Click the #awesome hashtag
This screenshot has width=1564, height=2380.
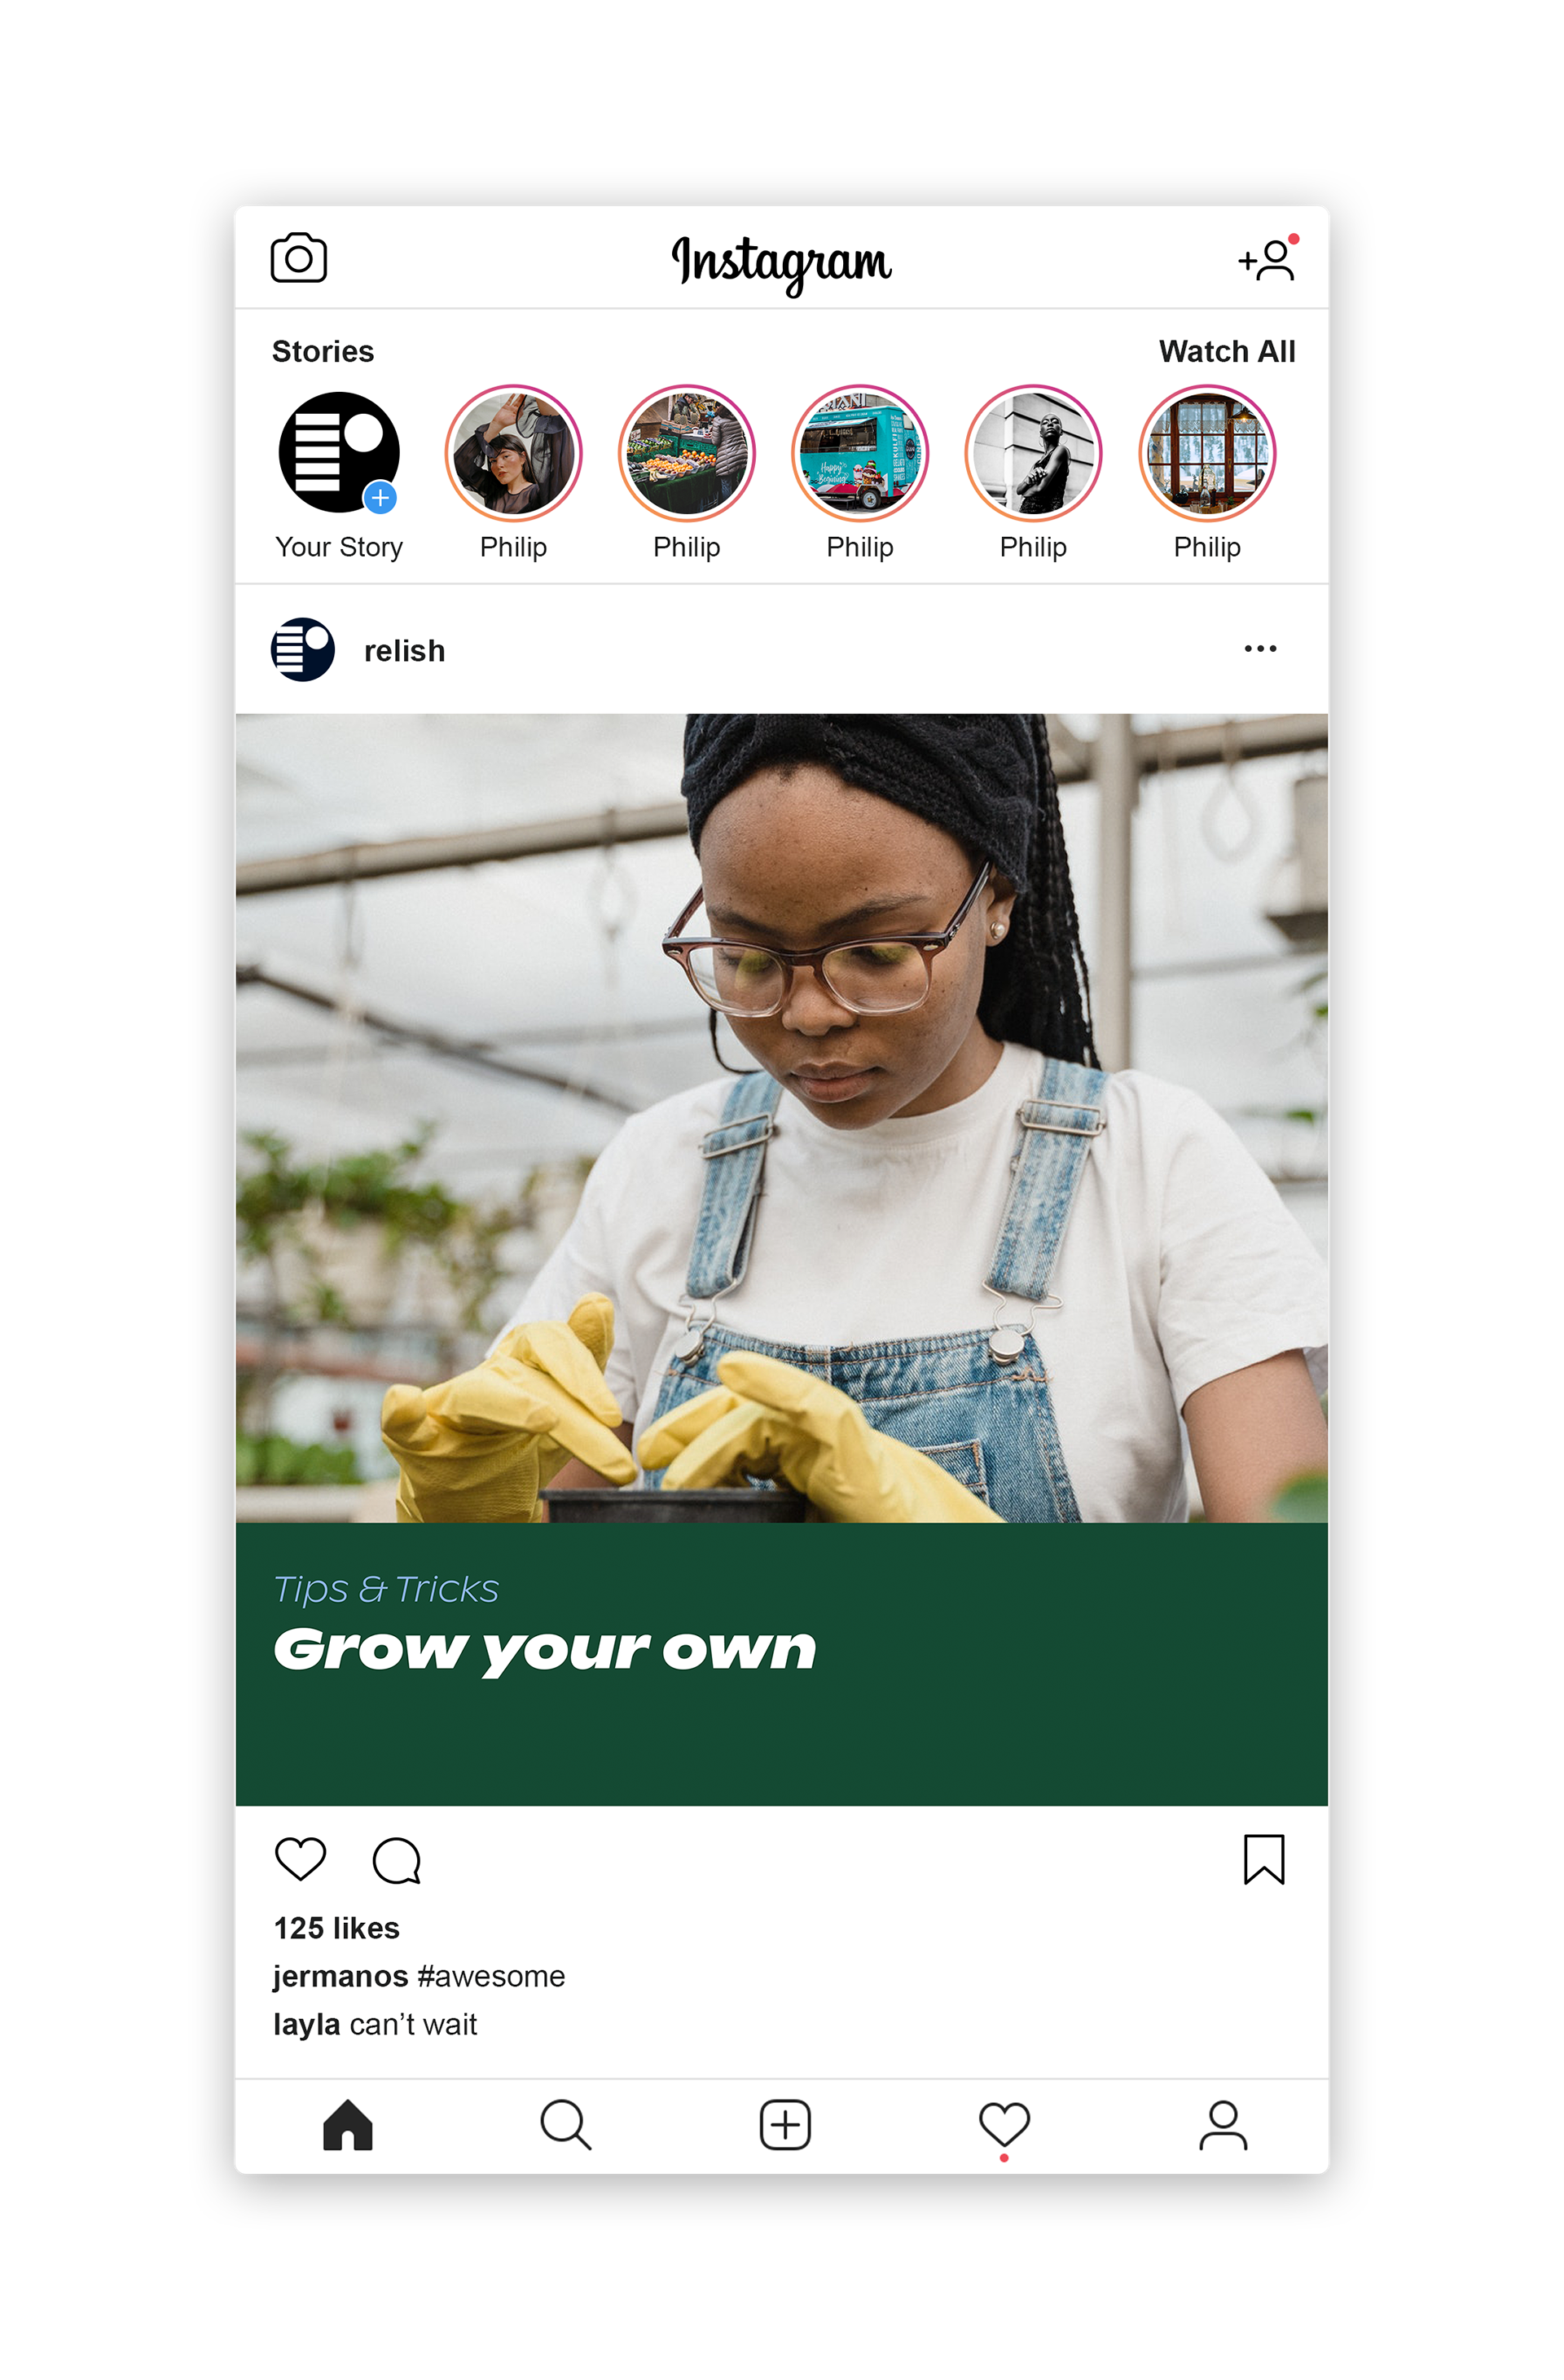pos(491,1976)
